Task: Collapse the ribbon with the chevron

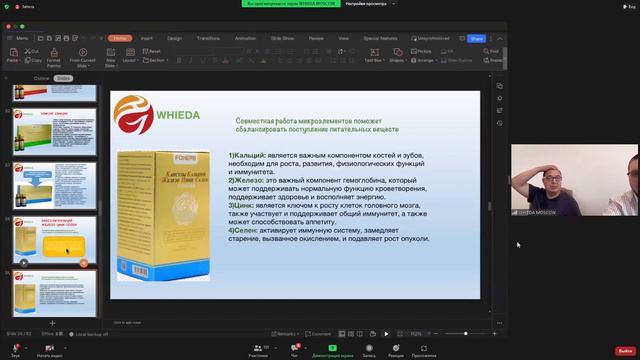Action: click(x=500, y=38)
